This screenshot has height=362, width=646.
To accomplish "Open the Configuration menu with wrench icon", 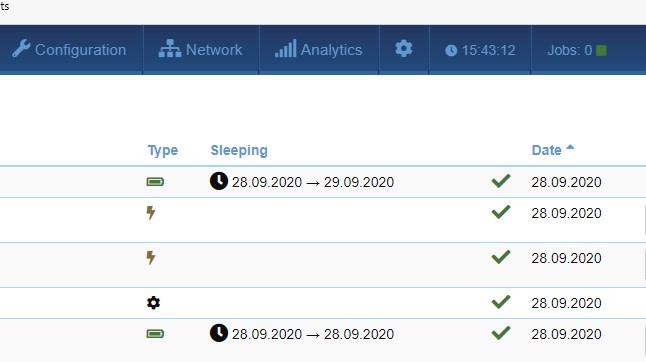I will pos(69,50).
